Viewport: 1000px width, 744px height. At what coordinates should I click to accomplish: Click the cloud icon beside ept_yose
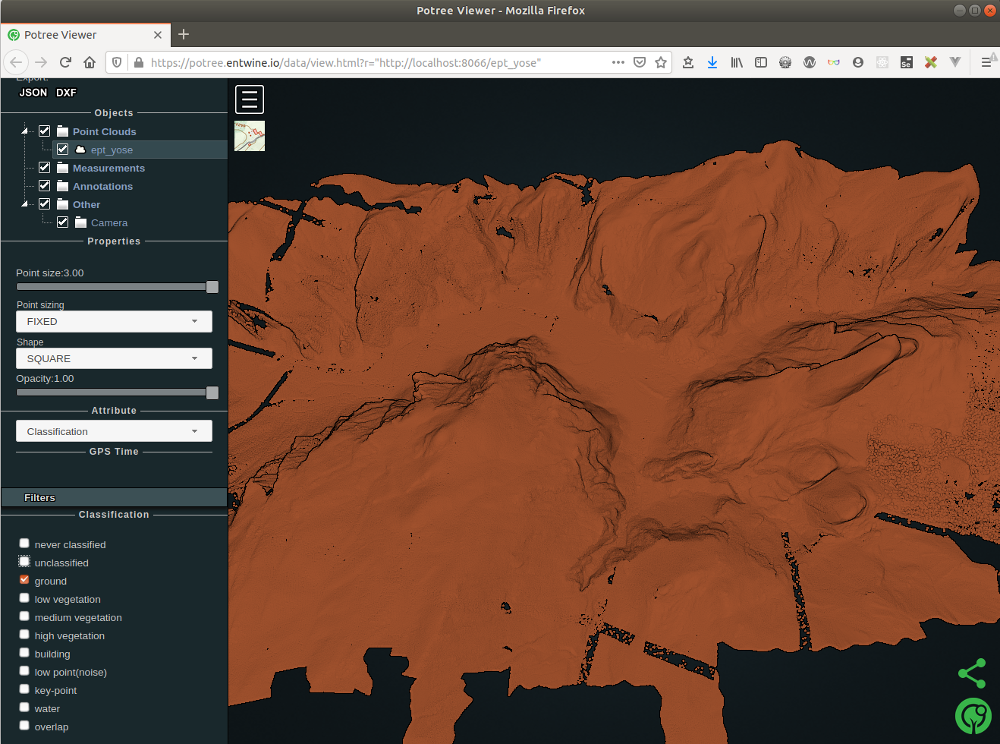click(x=80, y=150)
